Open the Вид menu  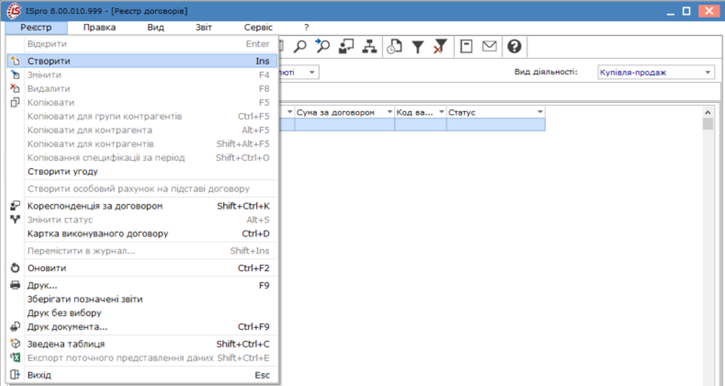tap(155, 27)
